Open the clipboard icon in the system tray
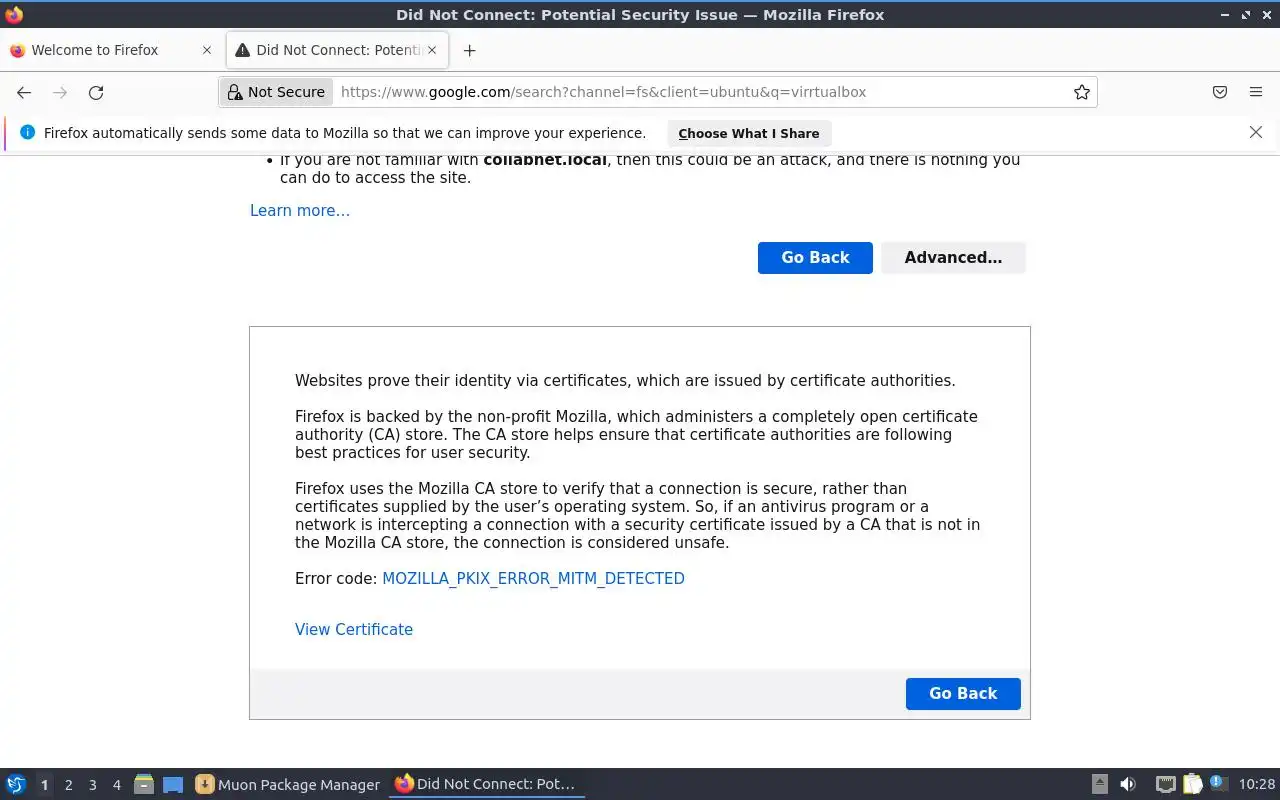 pyautogui.click(x=1192, y=784)
